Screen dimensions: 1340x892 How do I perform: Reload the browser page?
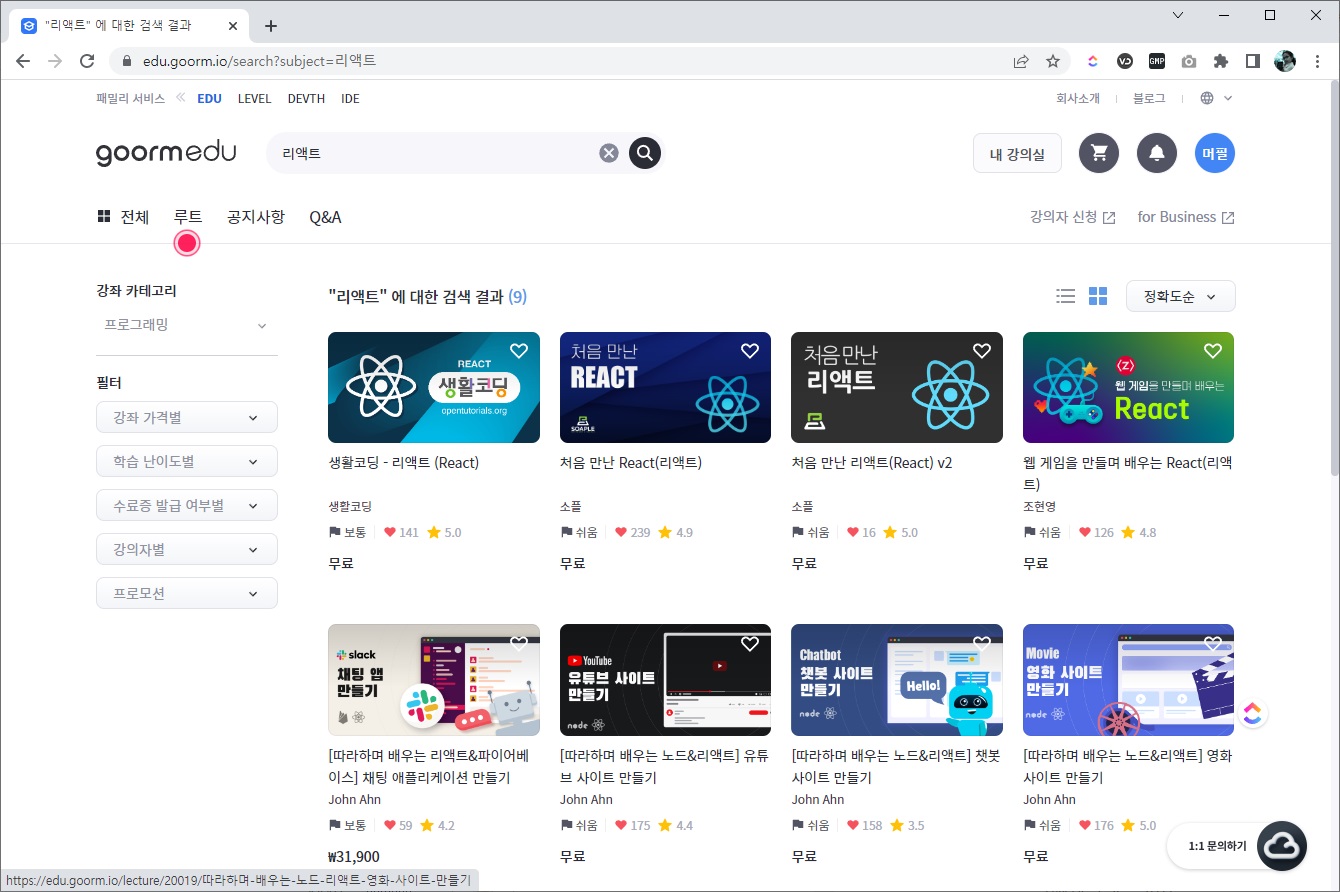point(87,61)
